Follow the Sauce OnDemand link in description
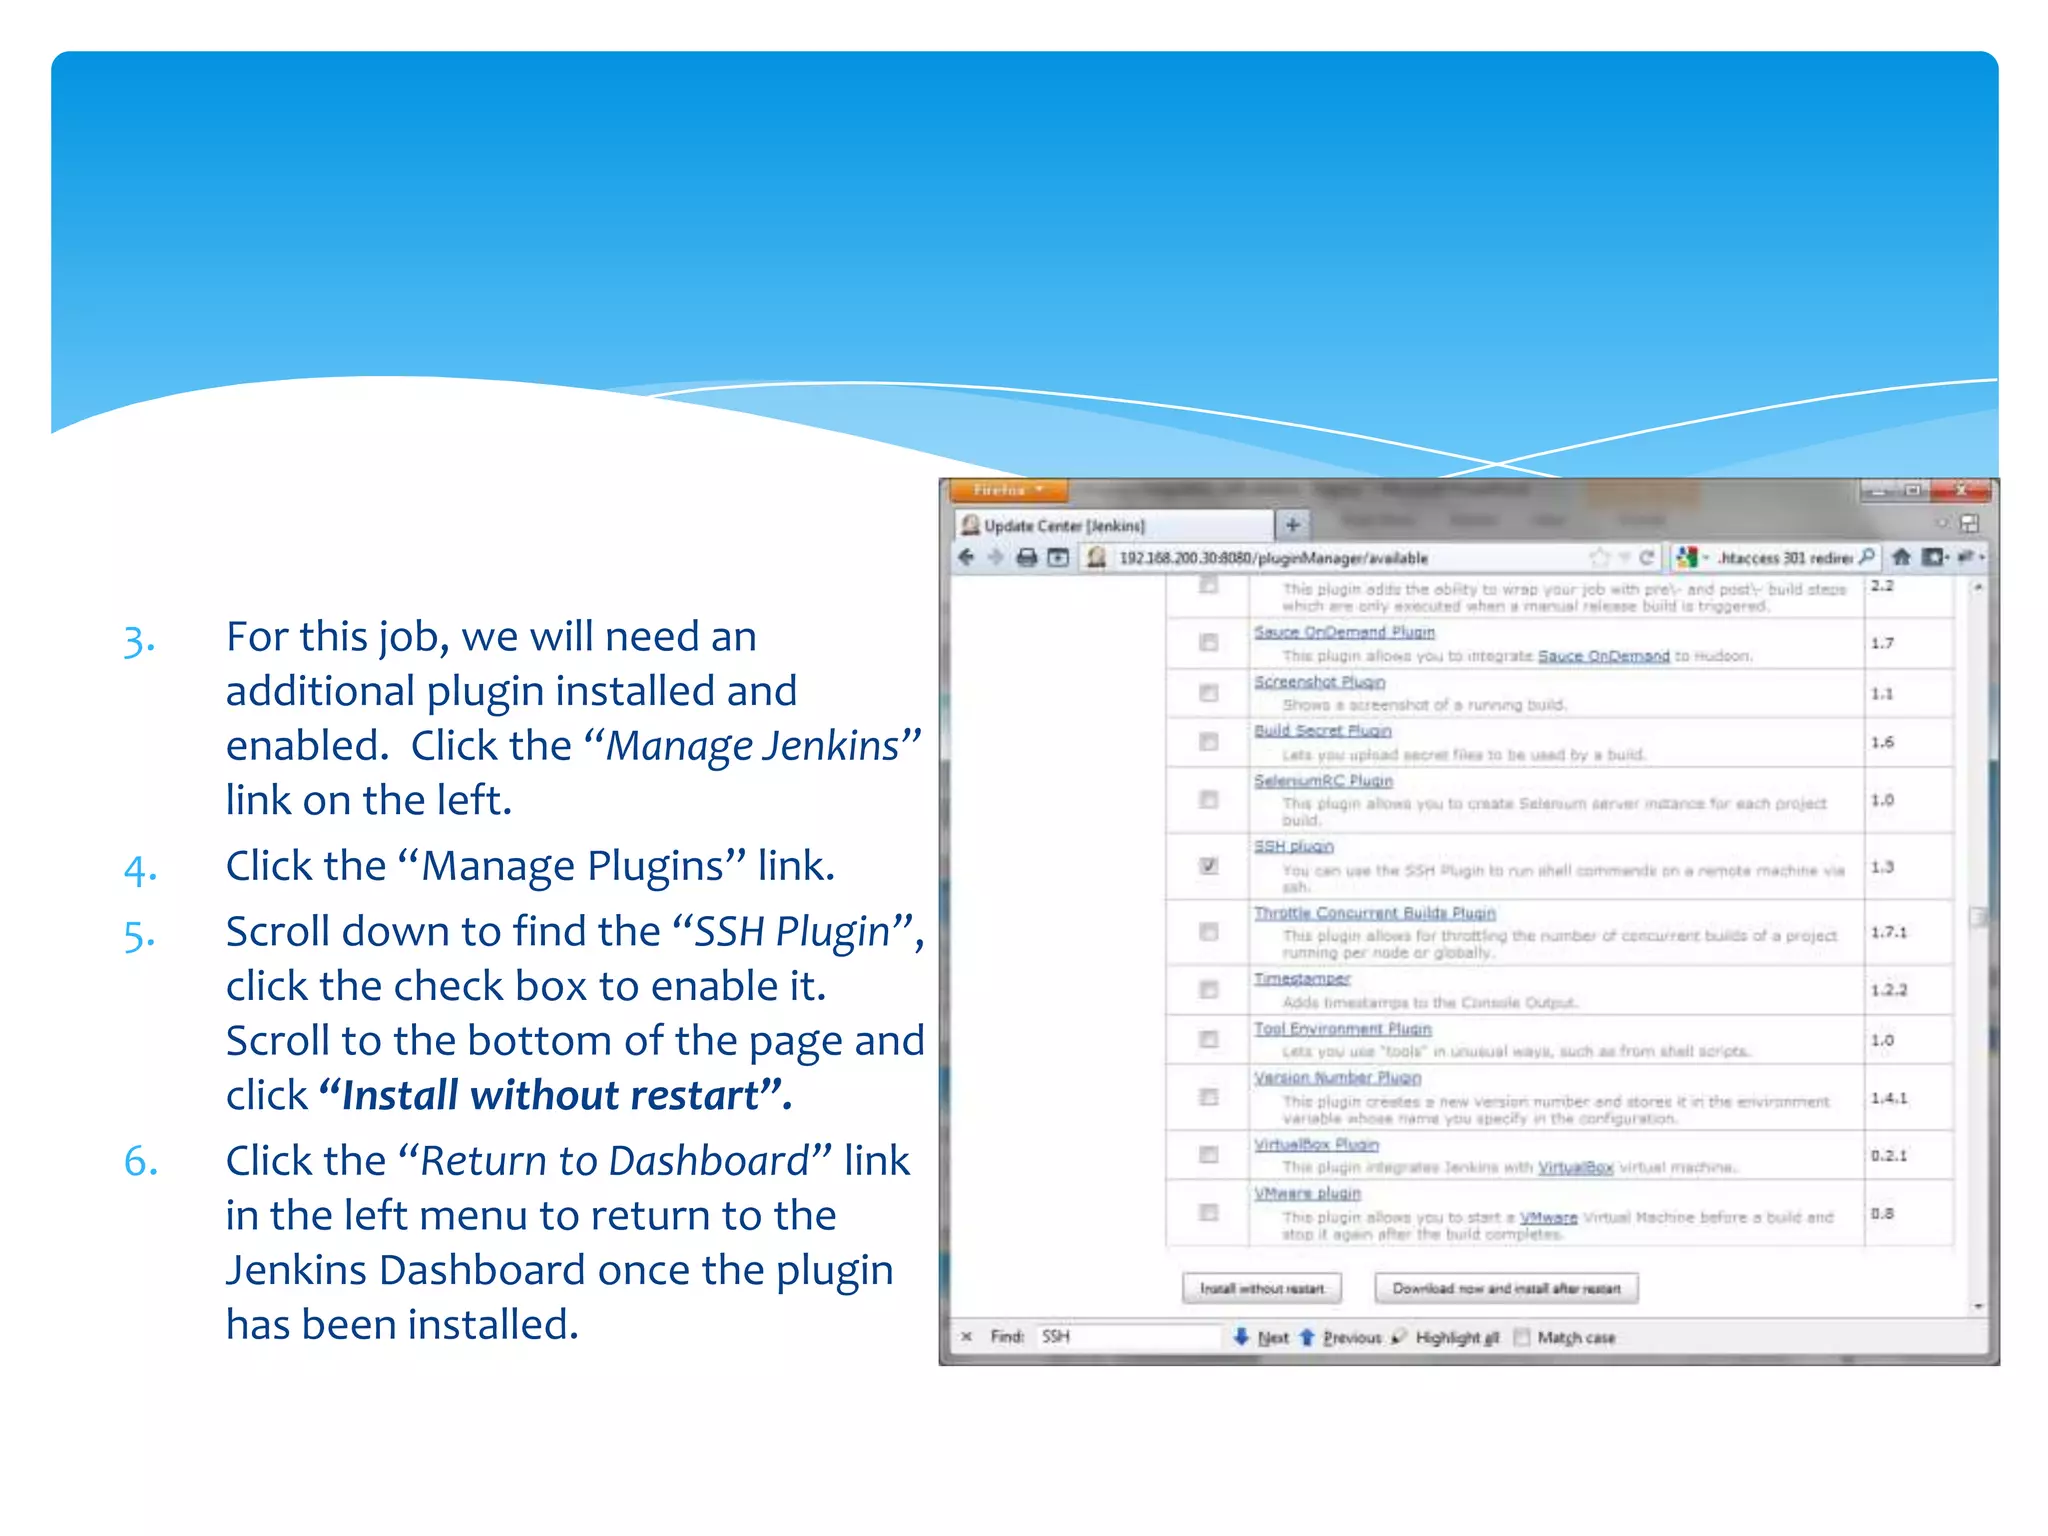Screen dimensions: 2048x1536 (x=1603, y=656)
